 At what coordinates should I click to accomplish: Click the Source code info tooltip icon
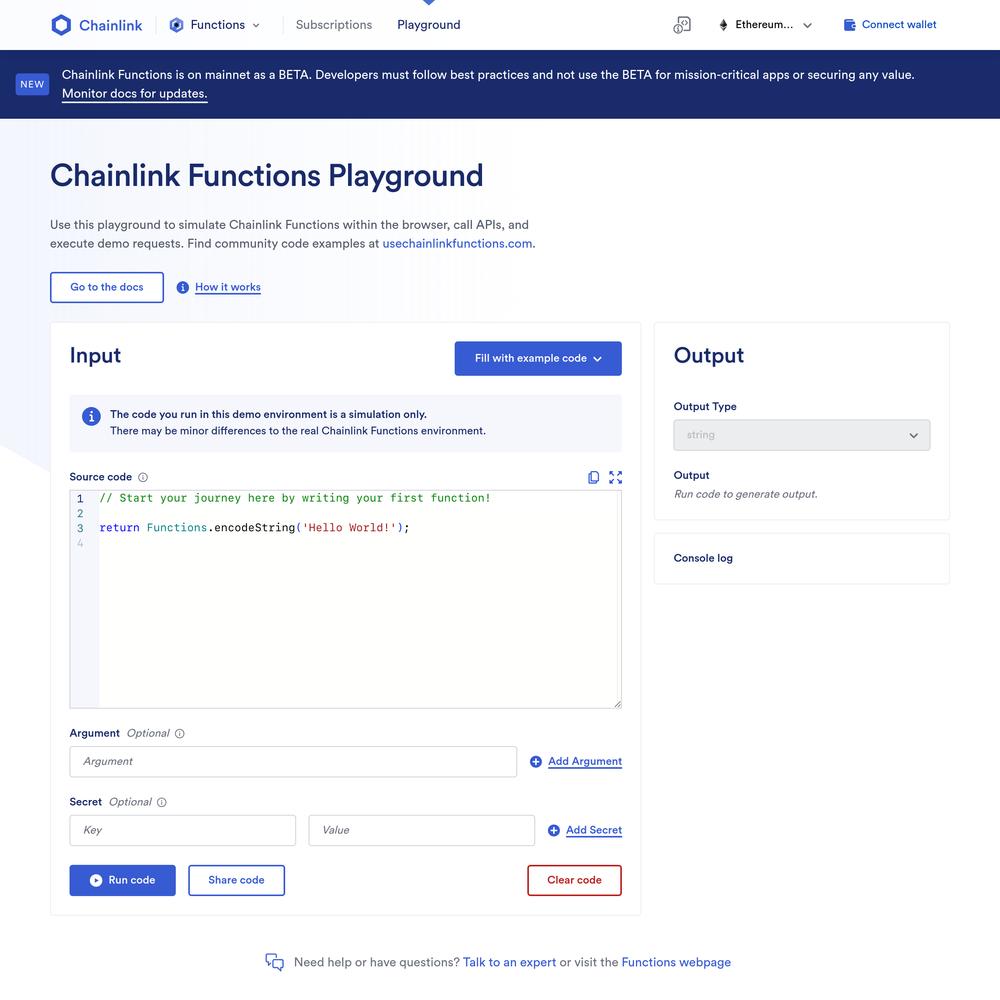tap(143, 477)
